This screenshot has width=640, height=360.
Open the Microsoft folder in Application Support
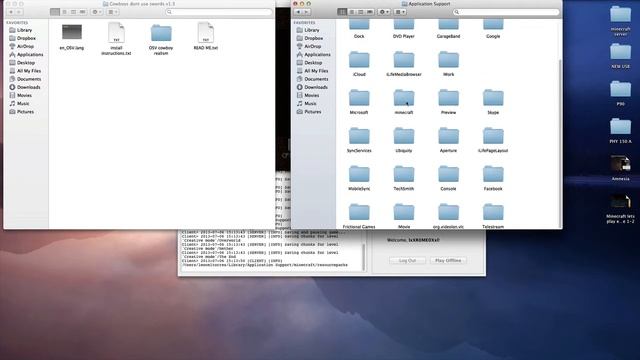click(x=359, y=98)
